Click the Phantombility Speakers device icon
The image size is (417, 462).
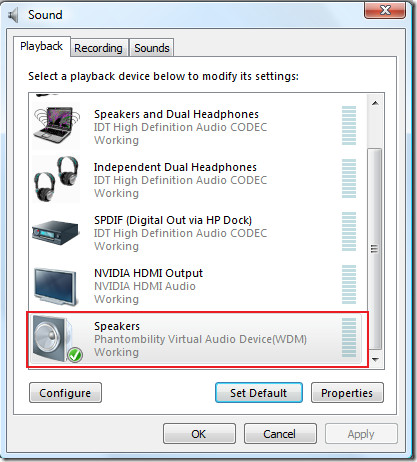click(x=53, y=339)
